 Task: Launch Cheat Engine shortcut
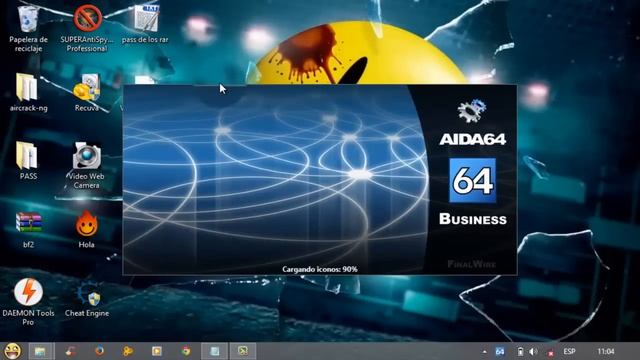click(87, 299)
